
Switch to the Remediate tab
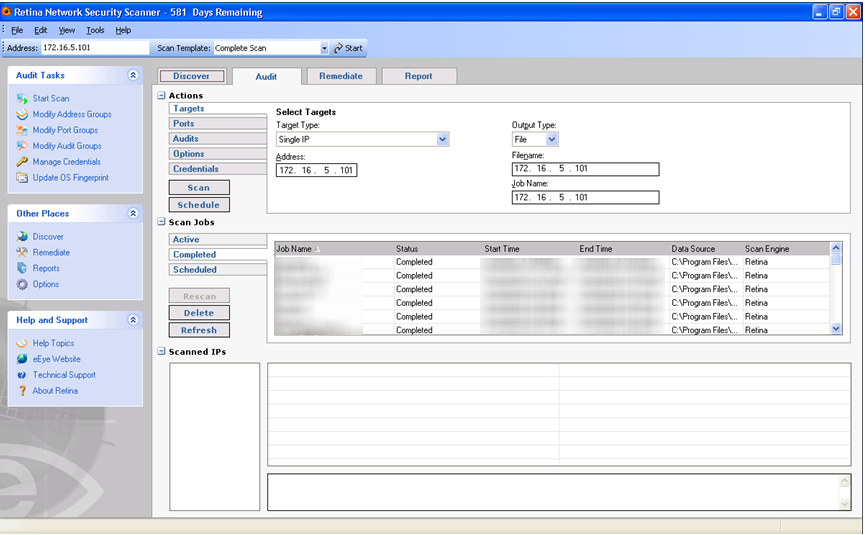coord(341,76)
